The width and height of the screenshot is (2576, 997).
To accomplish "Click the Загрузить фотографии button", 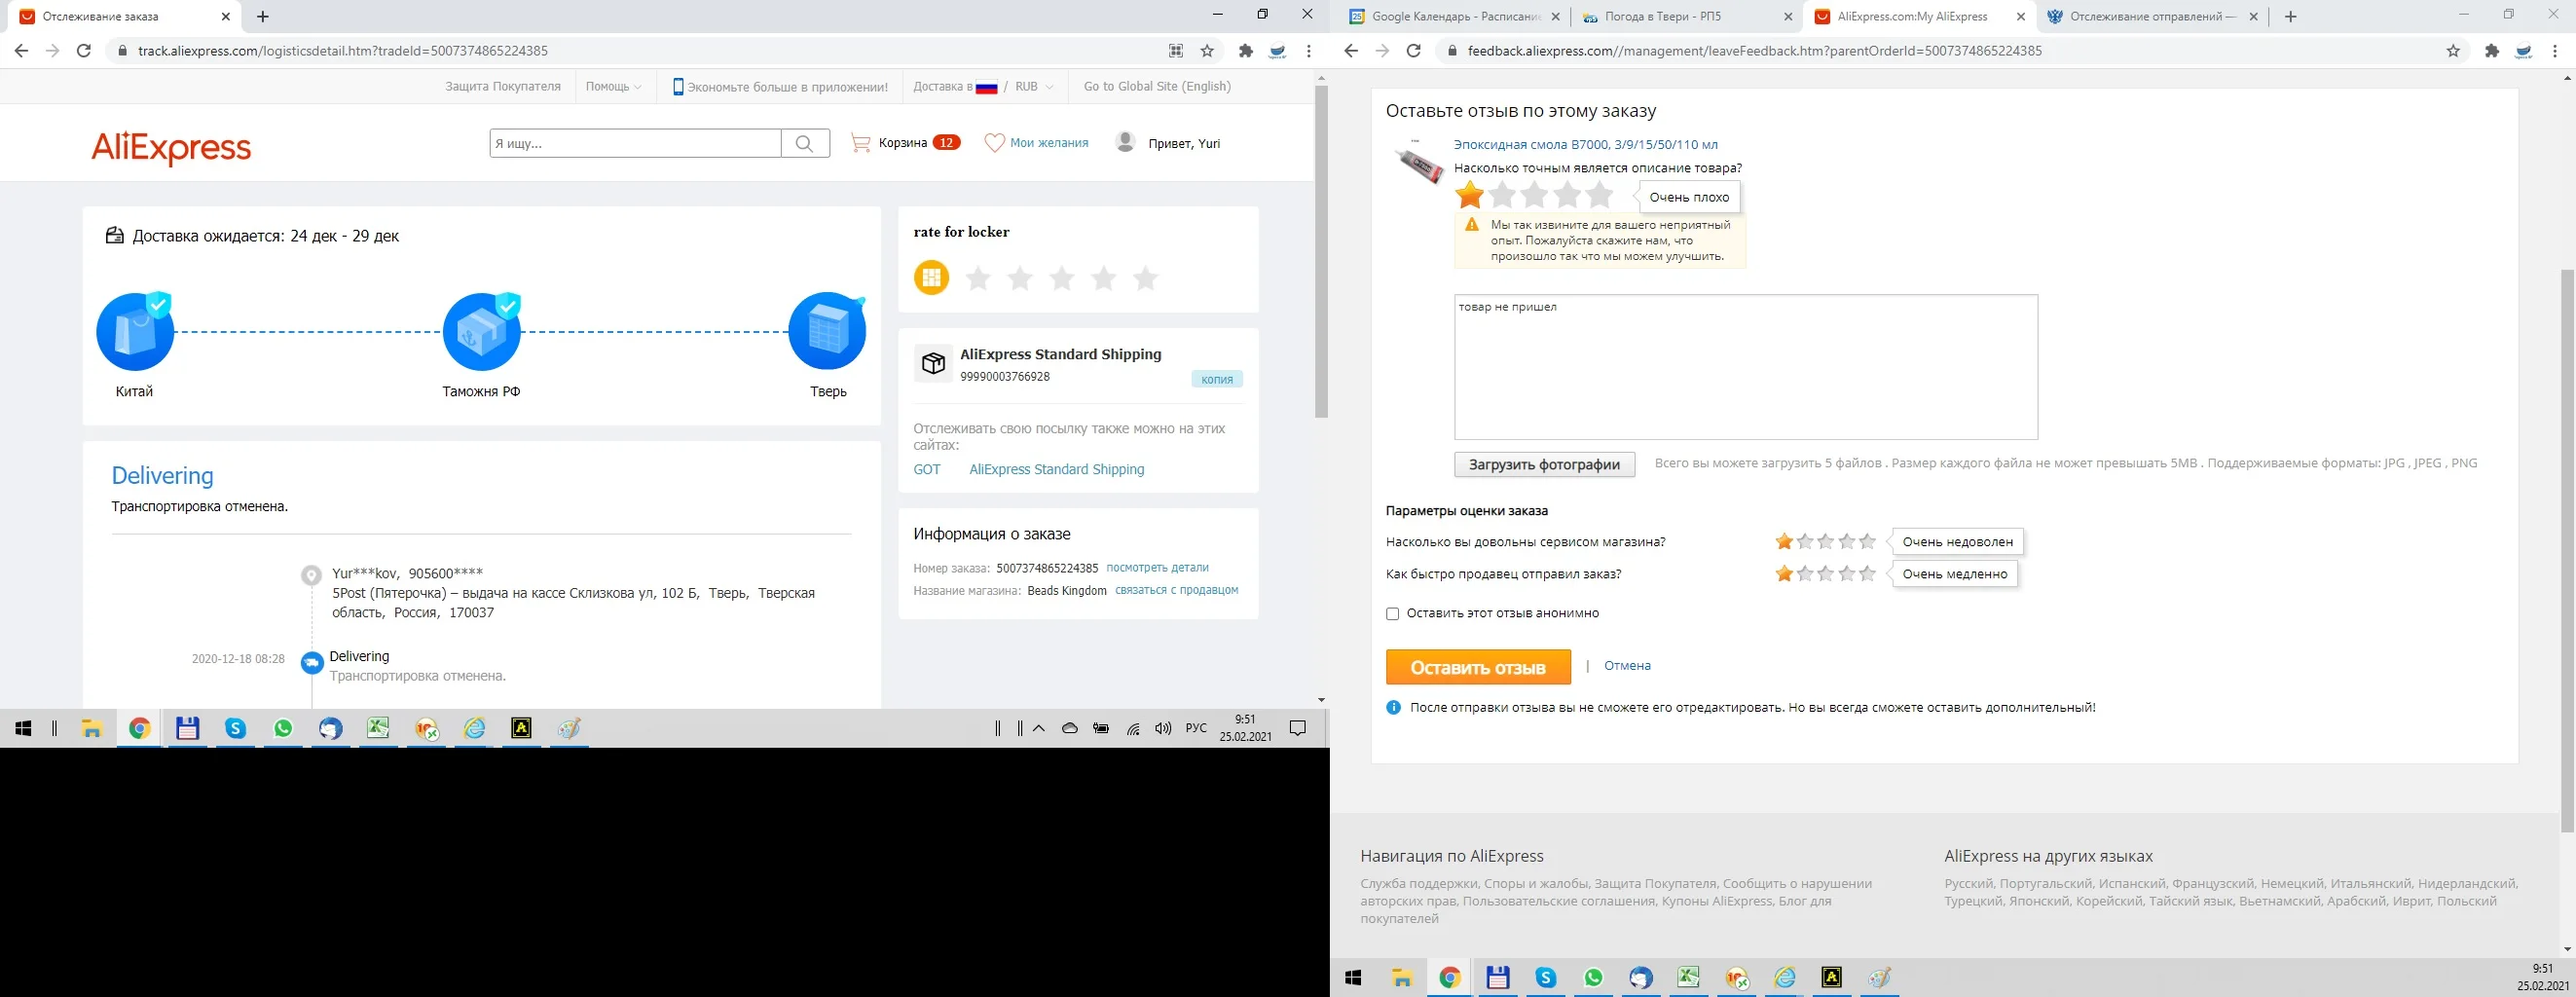I will pos(1544,464).
